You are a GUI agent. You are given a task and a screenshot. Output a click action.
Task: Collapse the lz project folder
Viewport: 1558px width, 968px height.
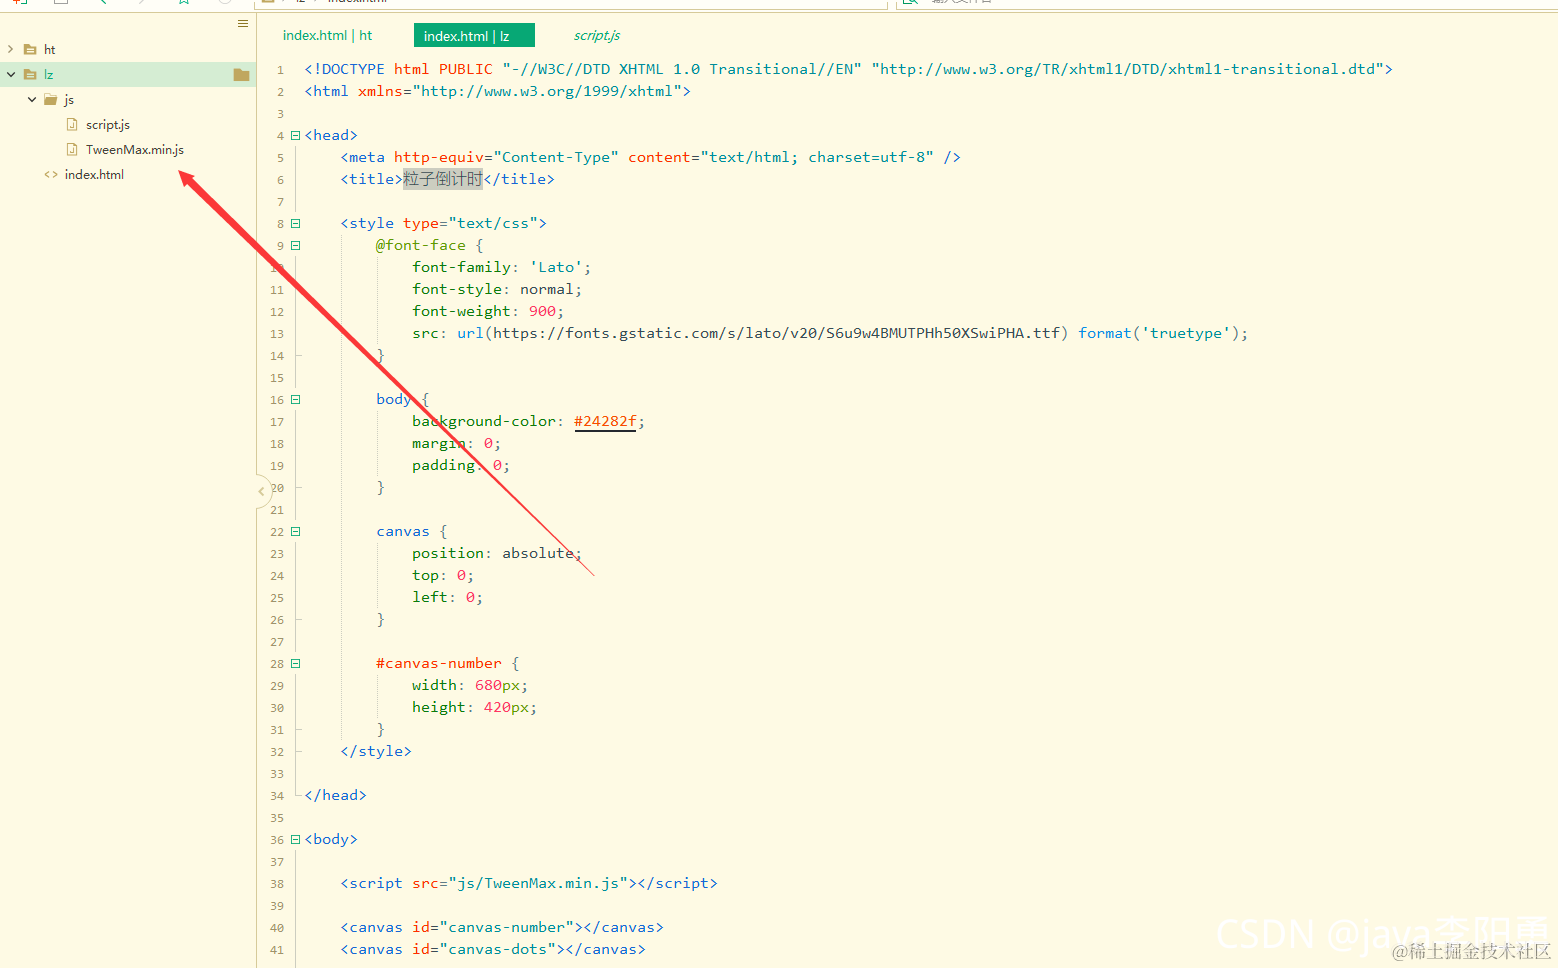11,74
